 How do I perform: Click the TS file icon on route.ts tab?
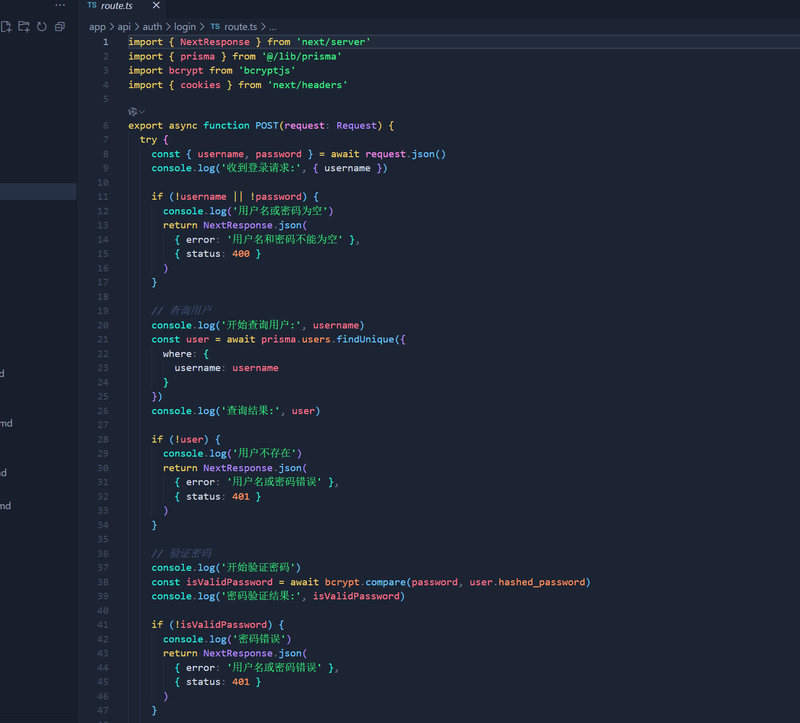(x=92, y=5)
